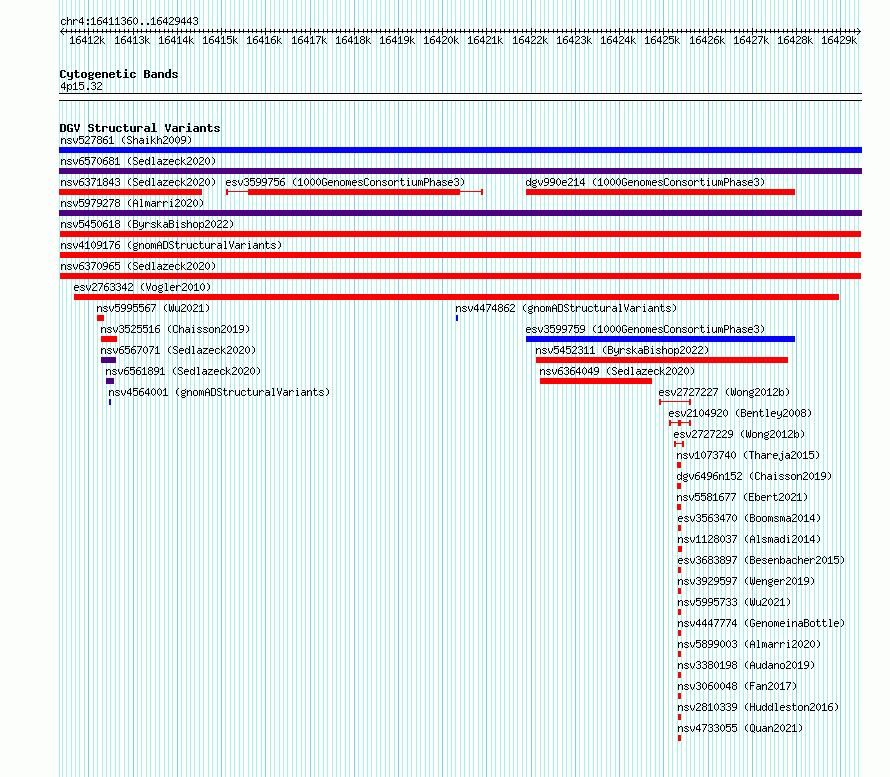Click nsv2810339 (Huddleston2016) label
Image resolution: width=890 pixels, height=777 pixels.
[x=758, y=707]
